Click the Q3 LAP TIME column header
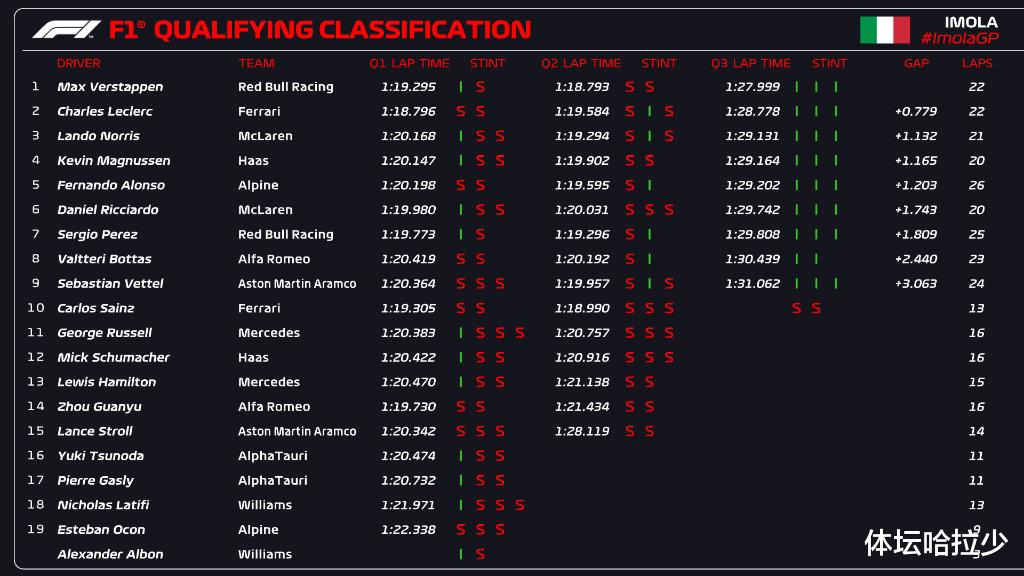This screenshot has width=1024, height=576. tap(750, 63)
